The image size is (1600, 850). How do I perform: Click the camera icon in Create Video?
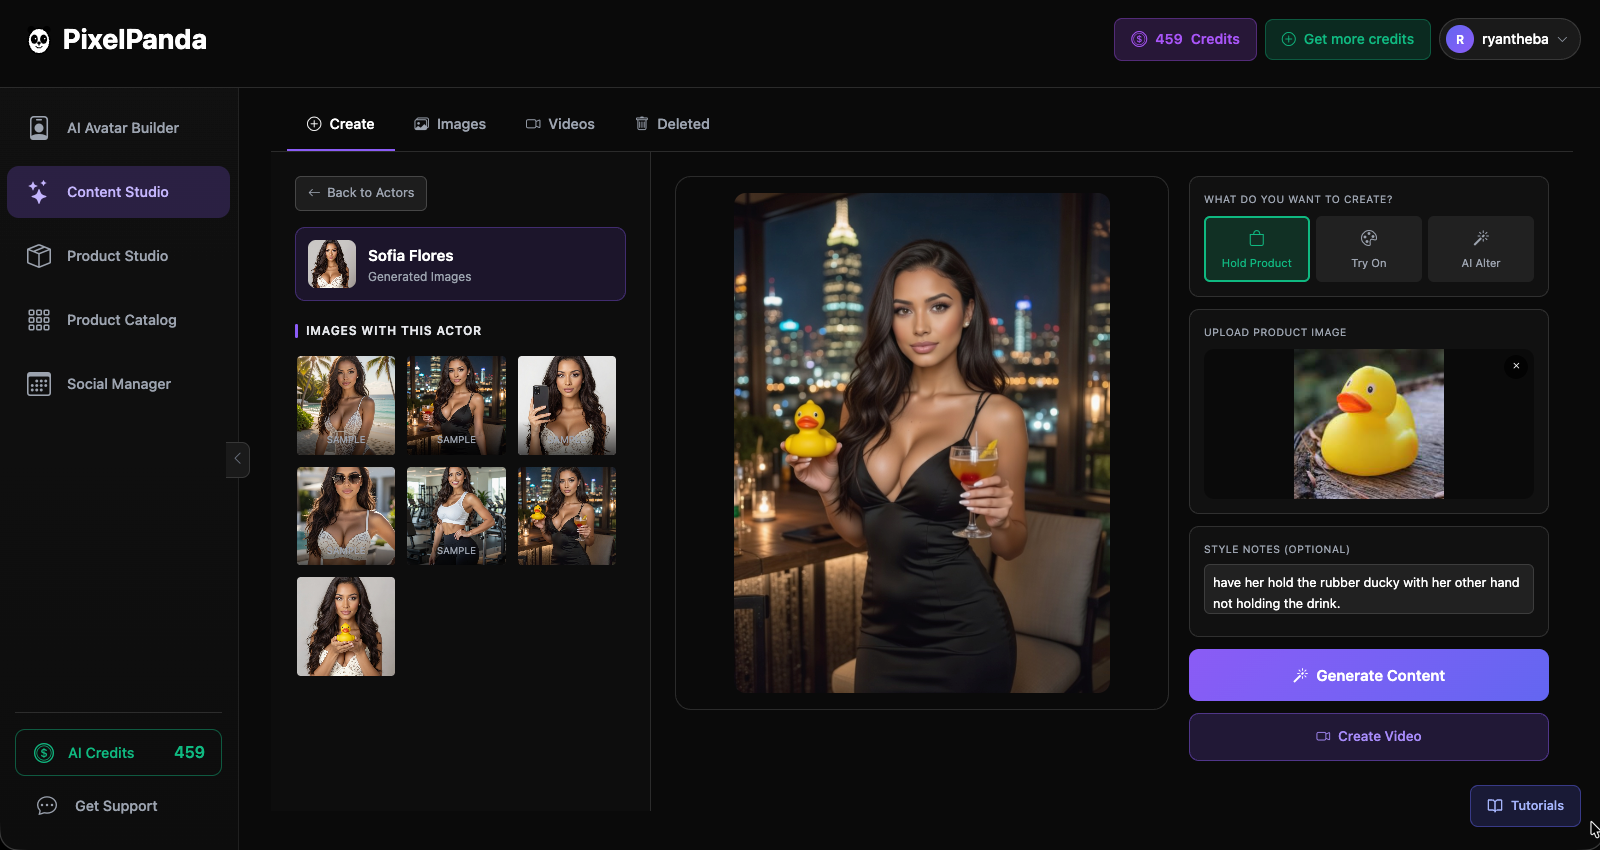coord(1323,736)
